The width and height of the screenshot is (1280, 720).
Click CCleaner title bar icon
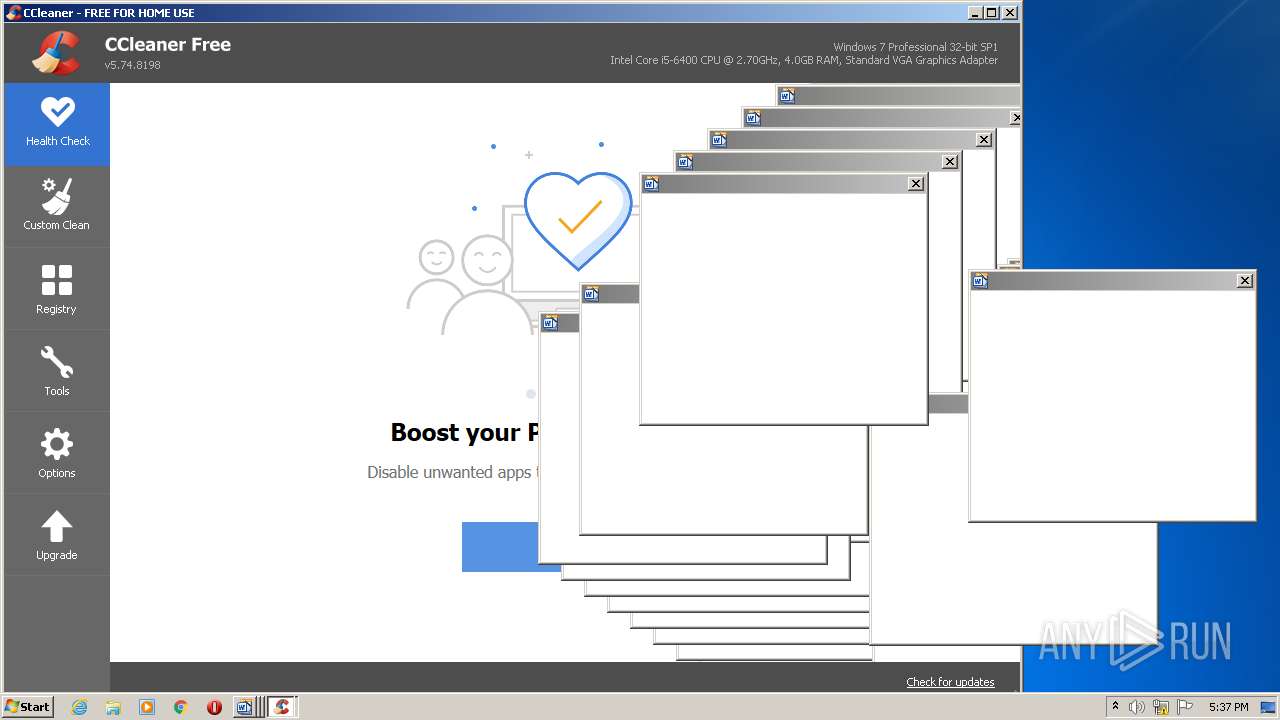[13, 13]
